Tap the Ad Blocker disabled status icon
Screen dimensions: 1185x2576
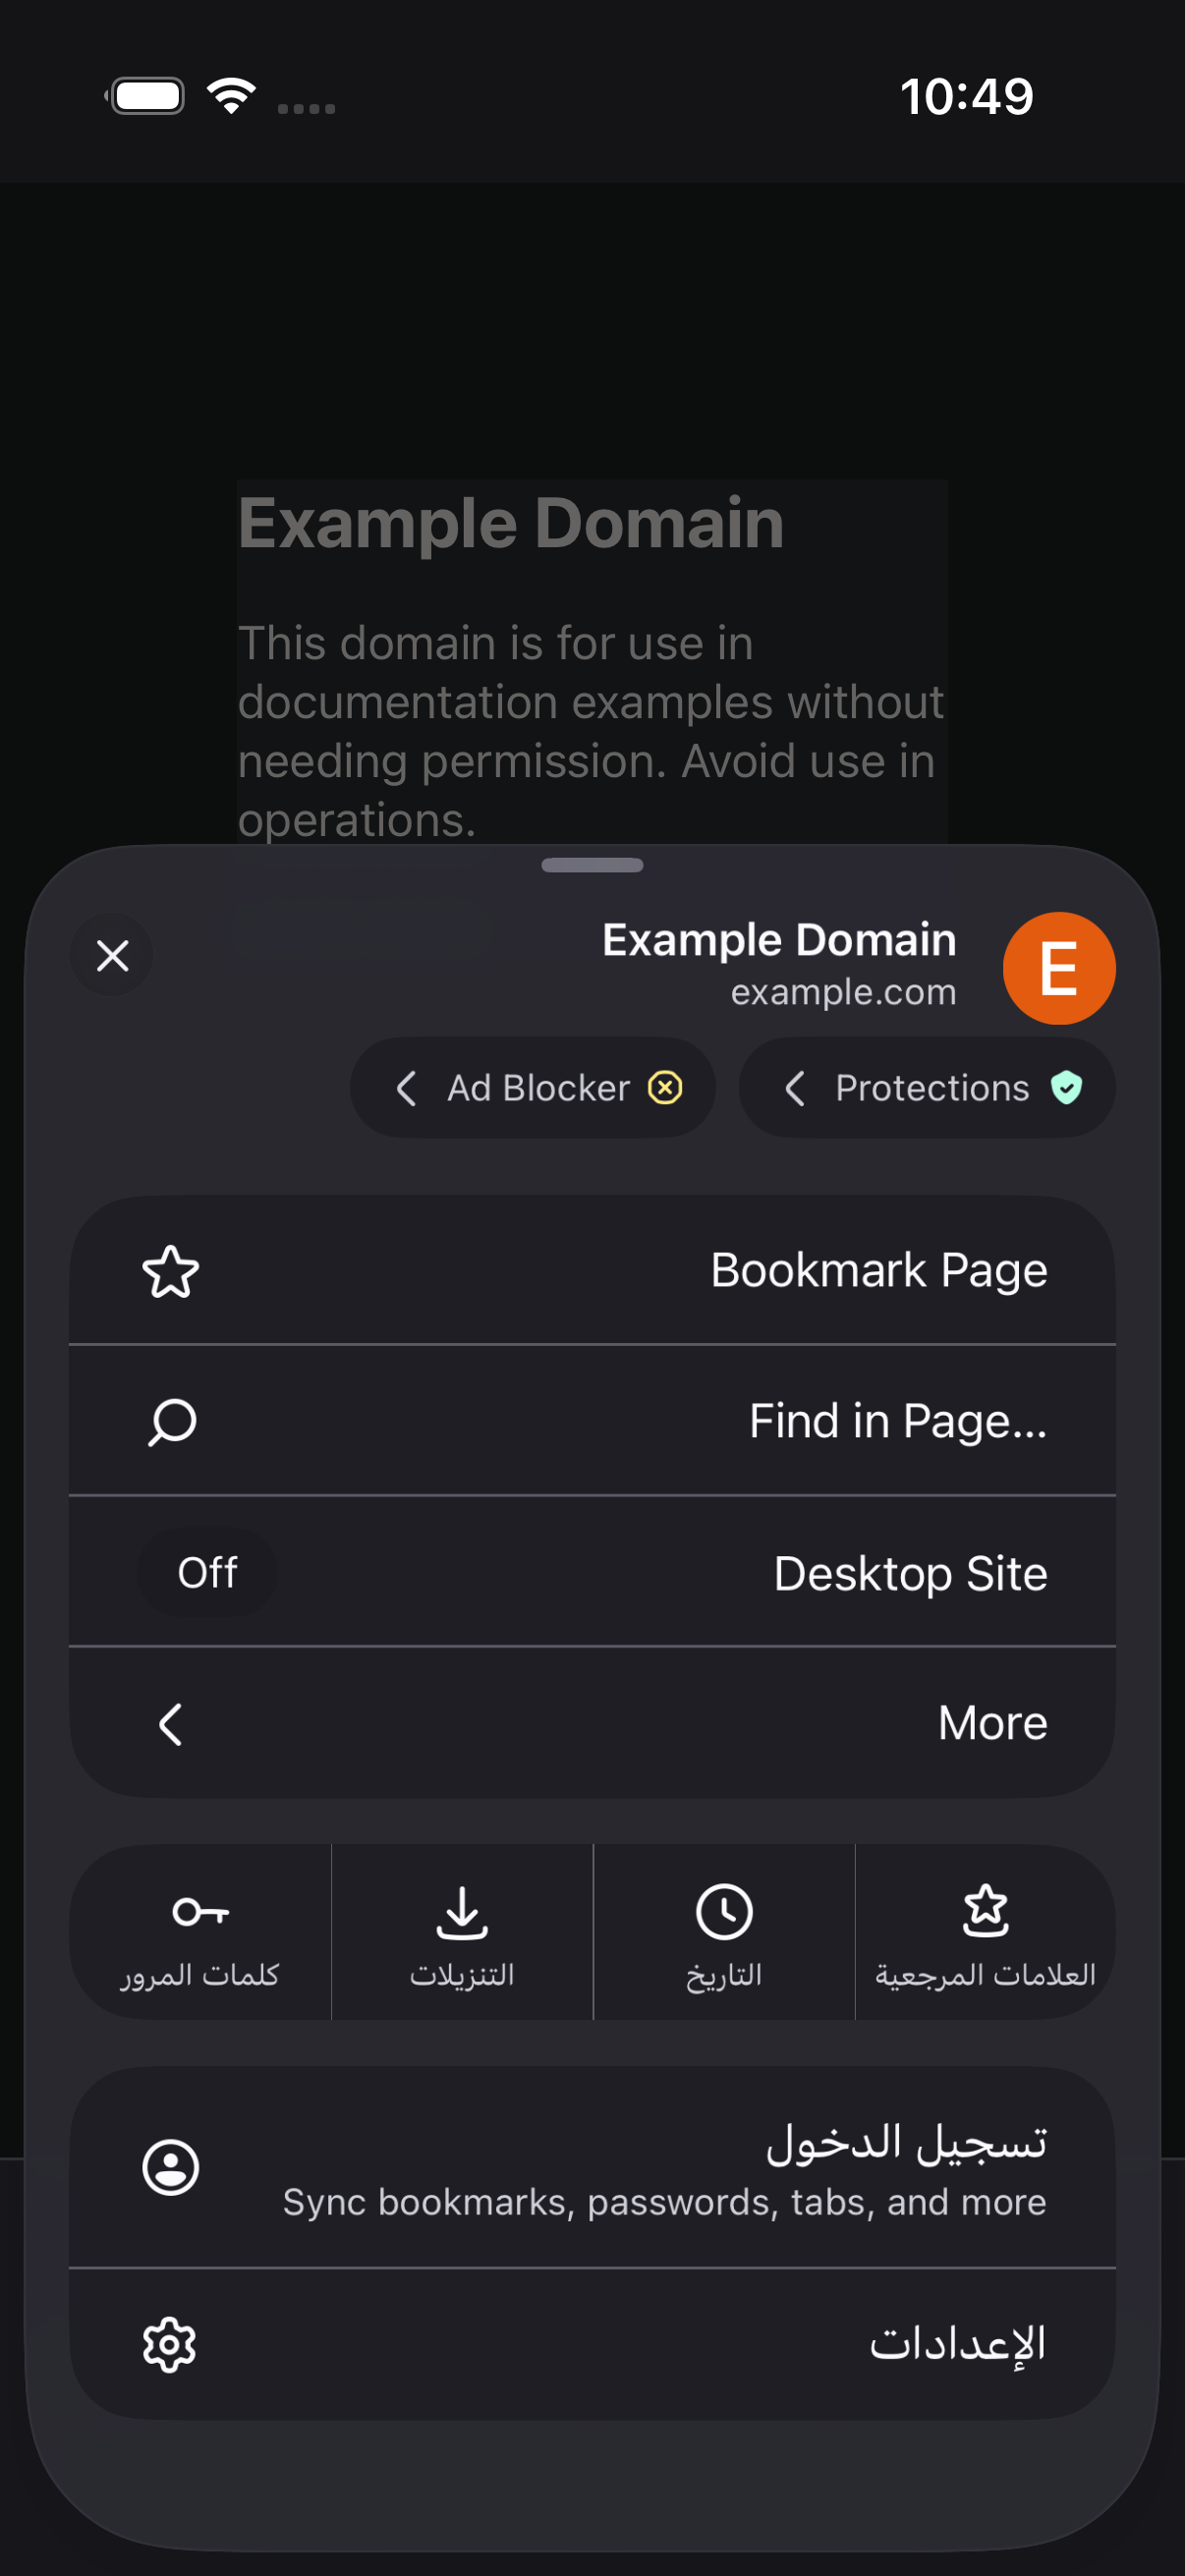pyautogui.click(x=665, y=1087)
